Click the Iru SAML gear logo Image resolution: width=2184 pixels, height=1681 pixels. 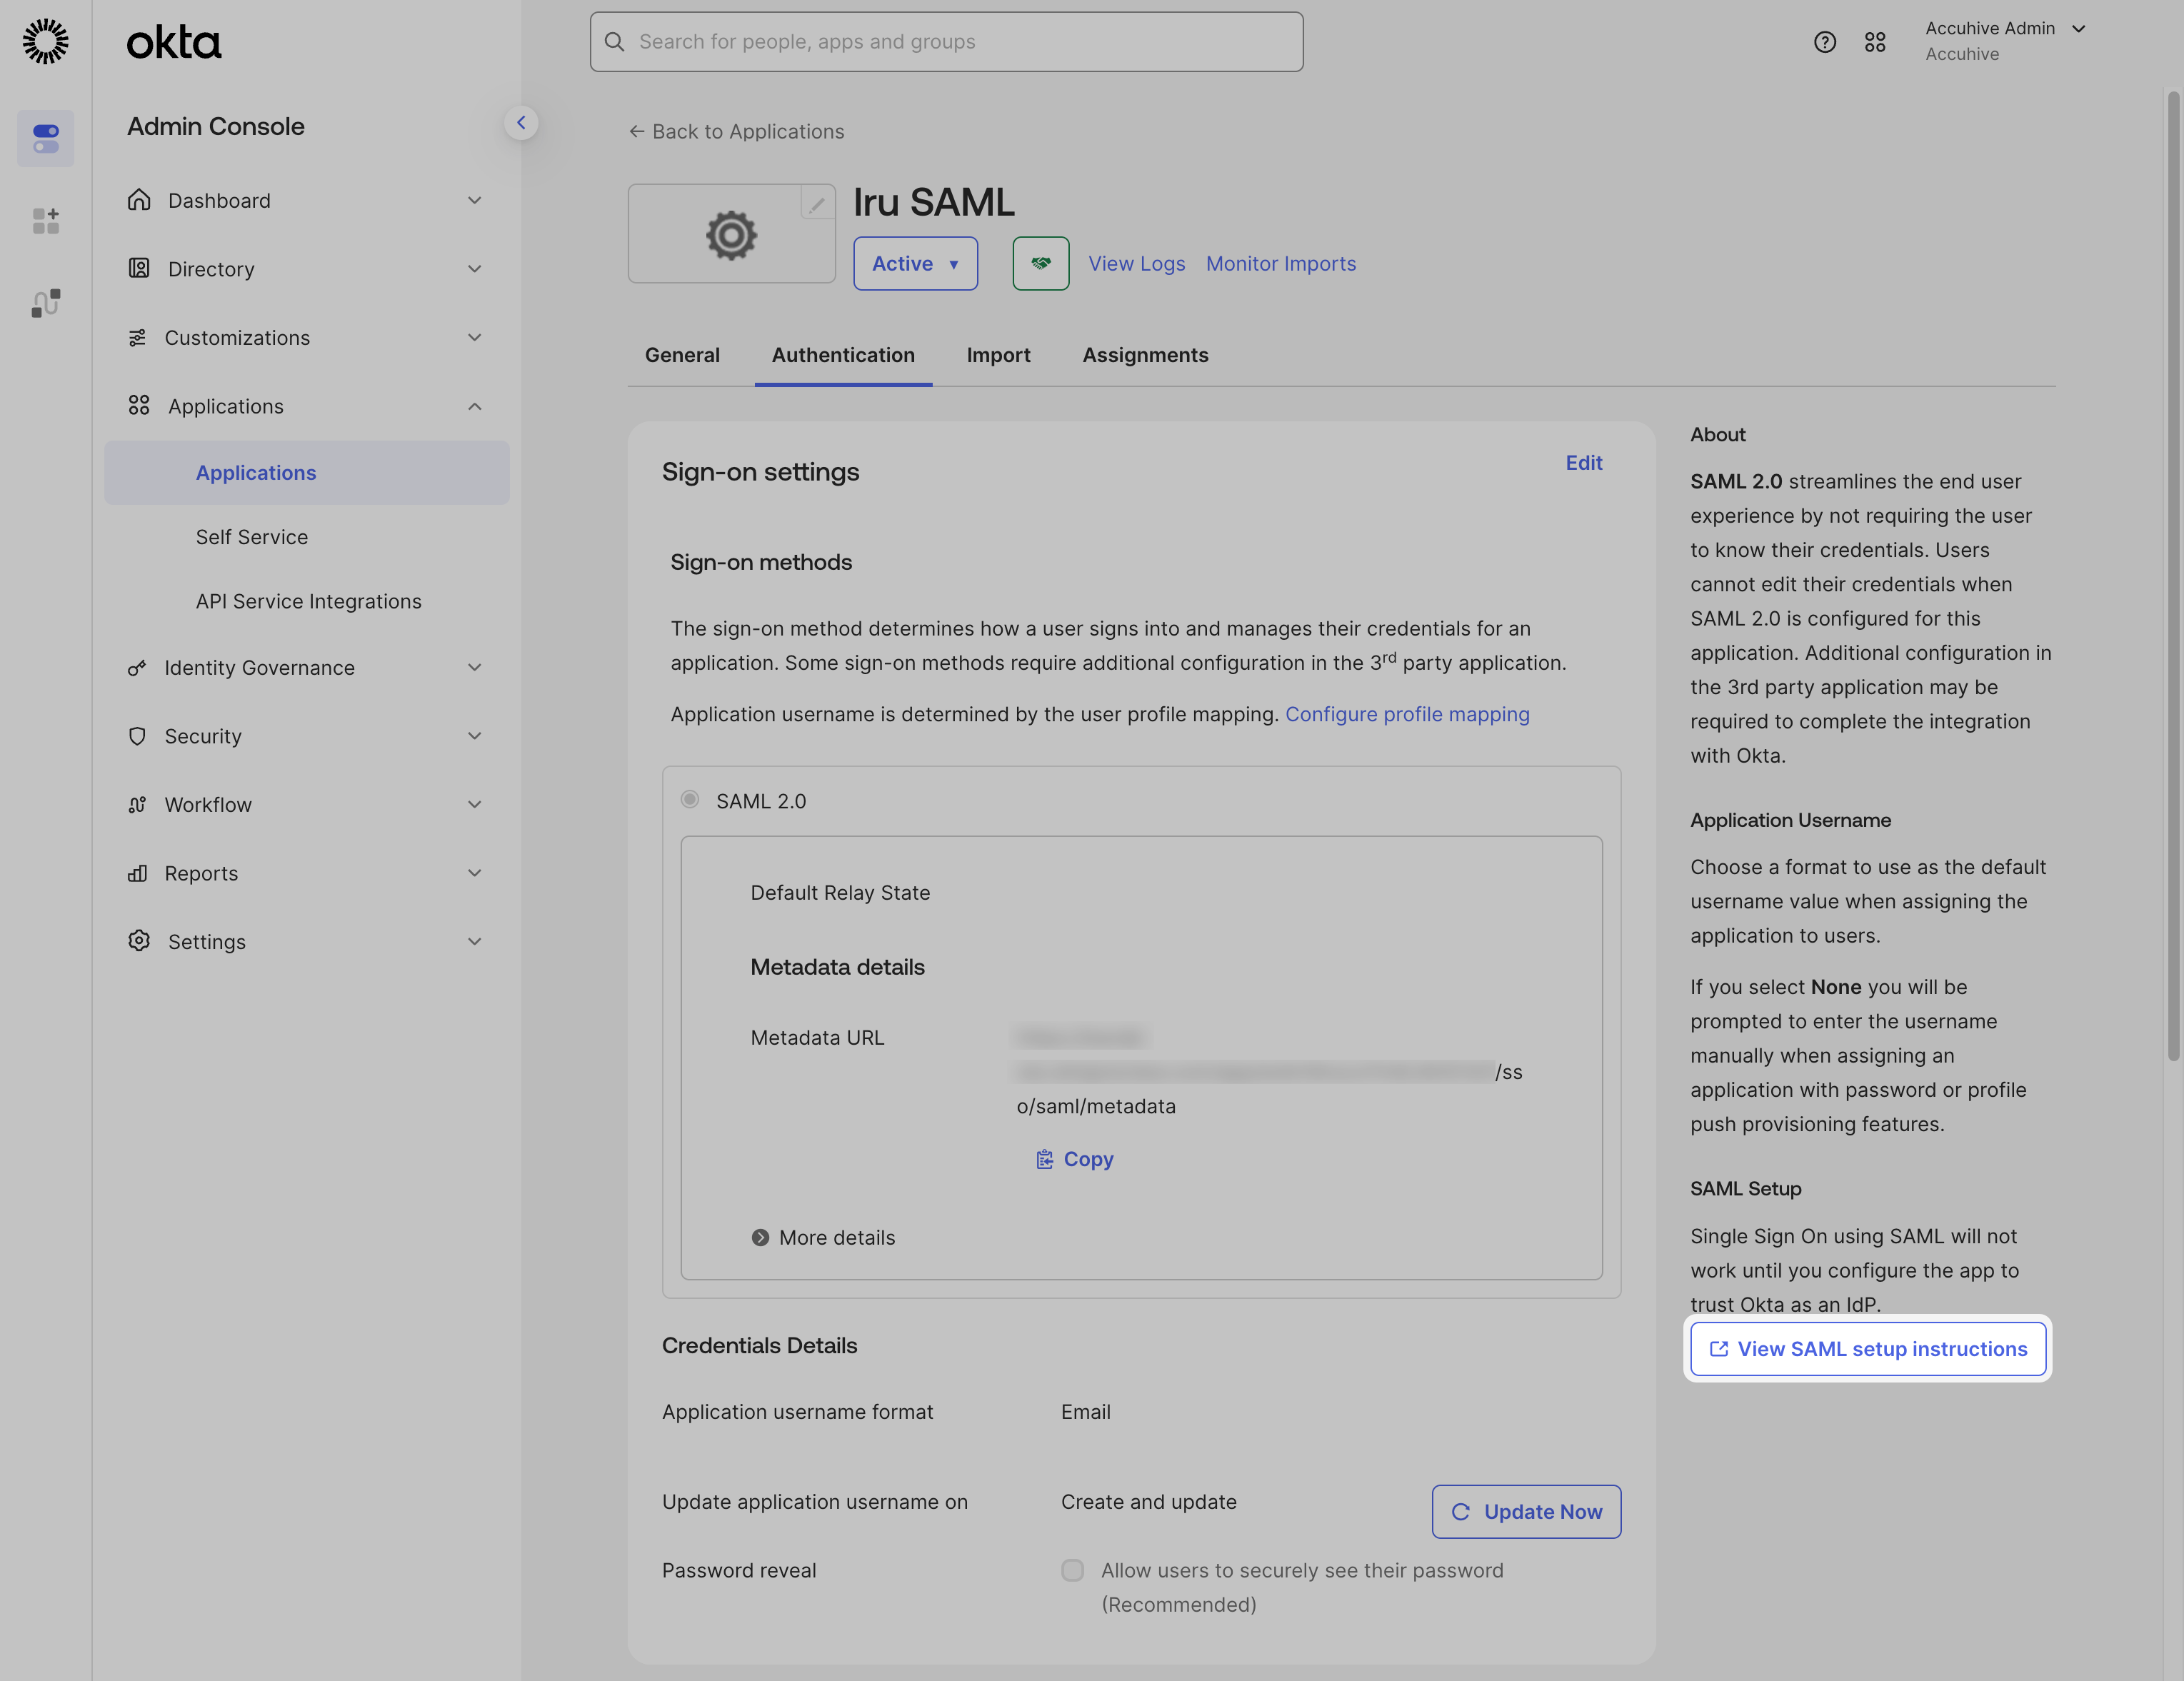pos(731,235)
